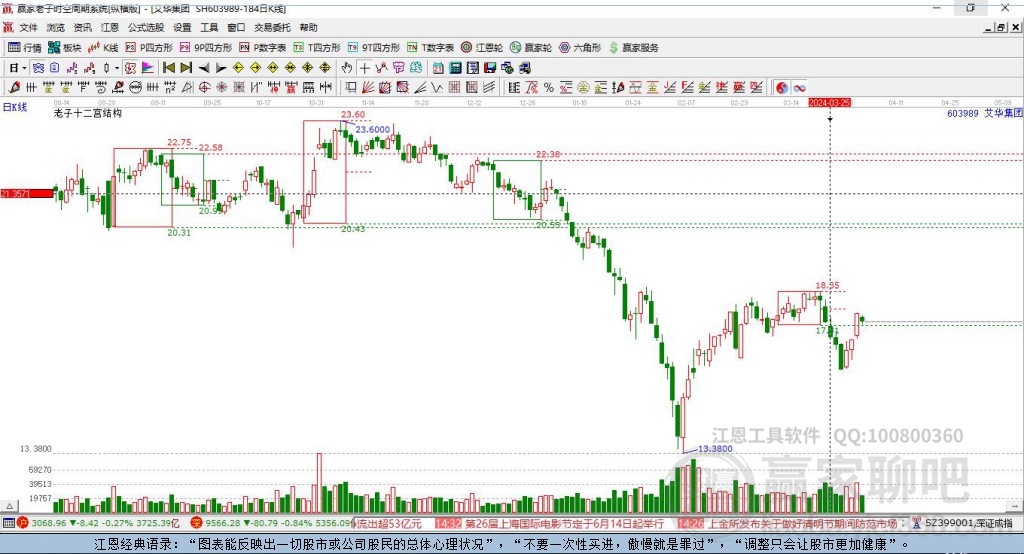Open the 帮助 menu
Image resolution: width=1024 pixels, height=554 pixels.
[x=308, y=27]
